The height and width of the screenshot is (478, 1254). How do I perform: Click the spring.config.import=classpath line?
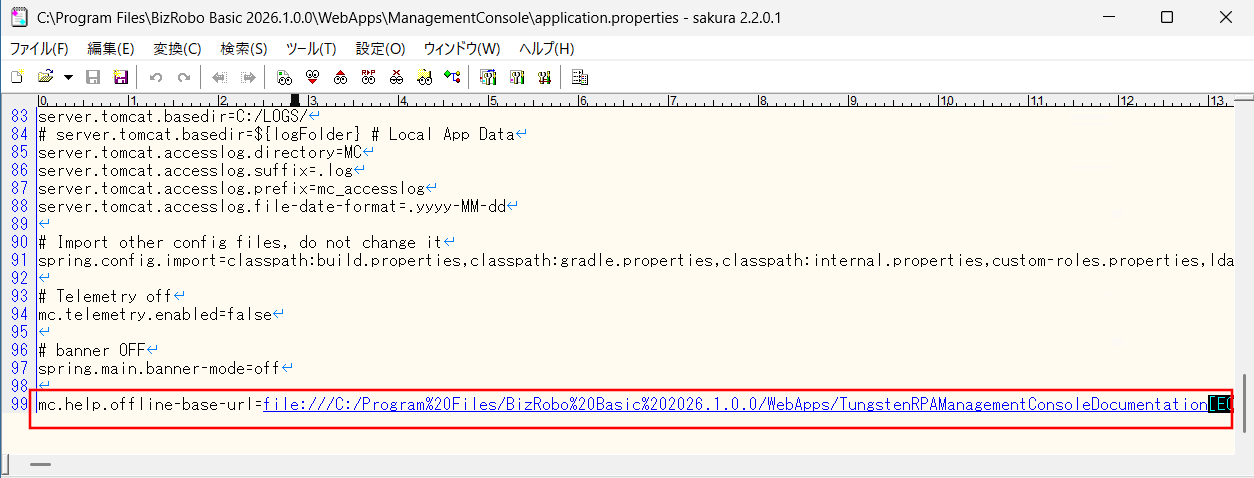pos(635,260)
